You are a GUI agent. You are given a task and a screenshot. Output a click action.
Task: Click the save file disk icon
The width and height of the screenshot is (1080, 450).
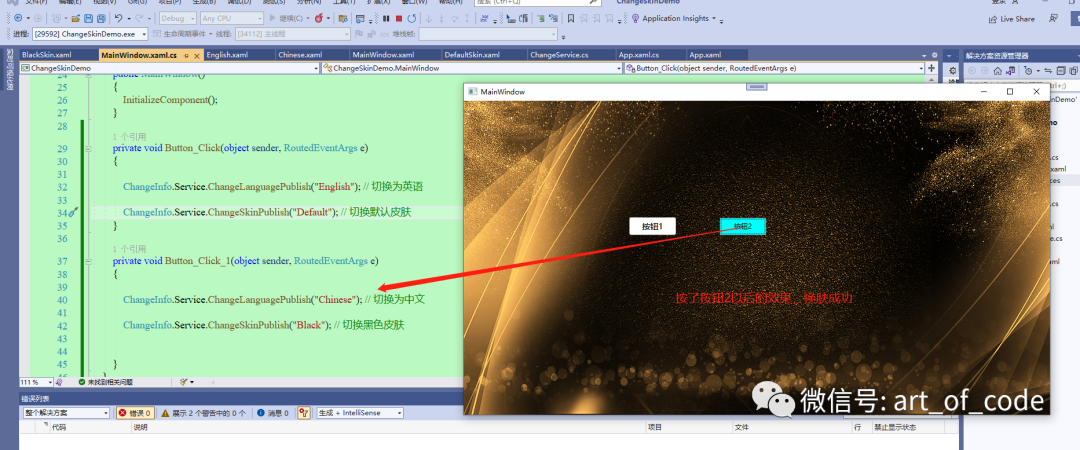pos(89,19)
